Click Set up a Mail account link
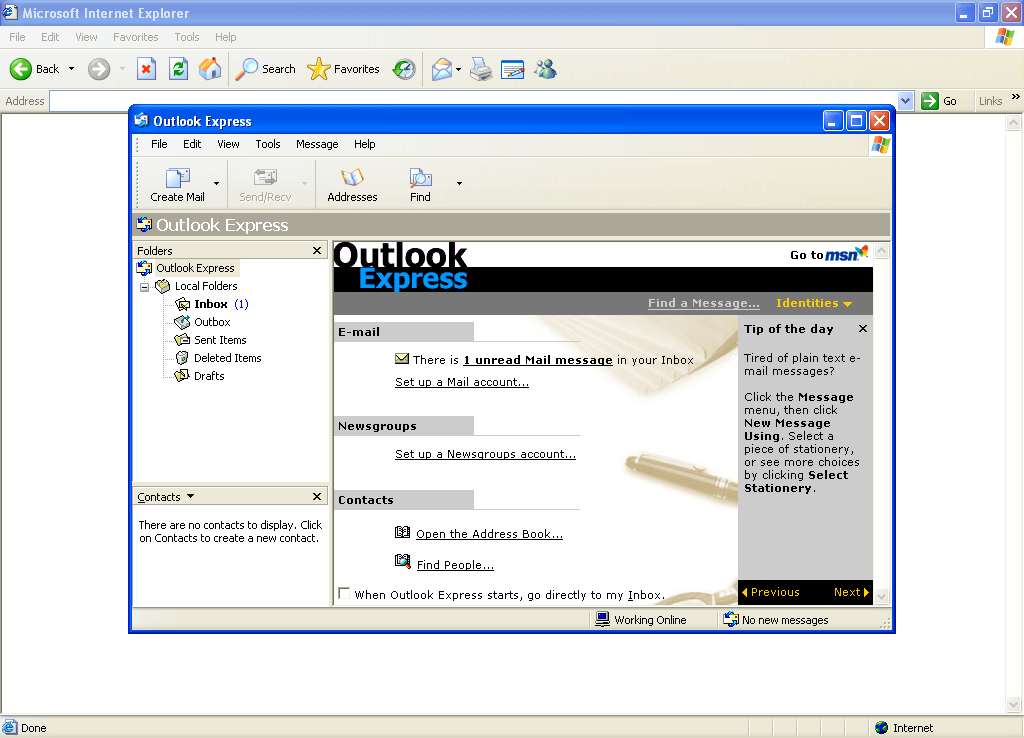This screenshot has width=1024, height=738. click(x=462, y=382)
